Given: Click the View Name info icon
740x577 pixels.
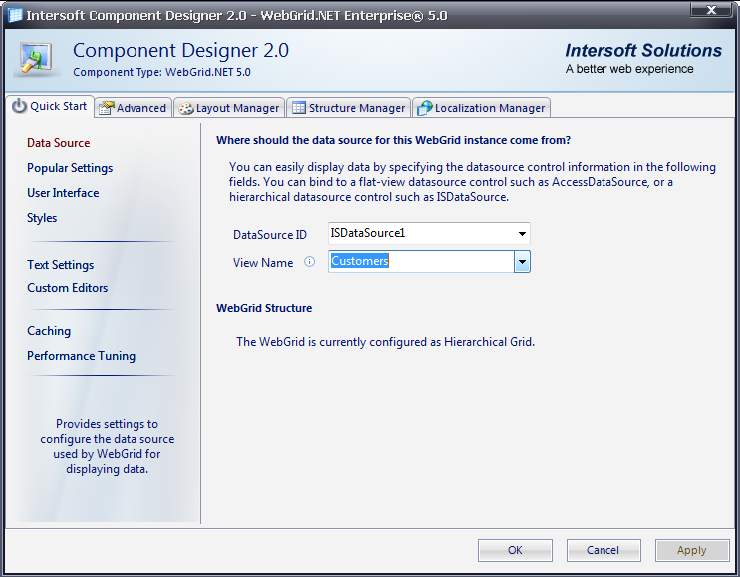Looking at the screenshot, I should pyautogui.click(x=310, y=262).
